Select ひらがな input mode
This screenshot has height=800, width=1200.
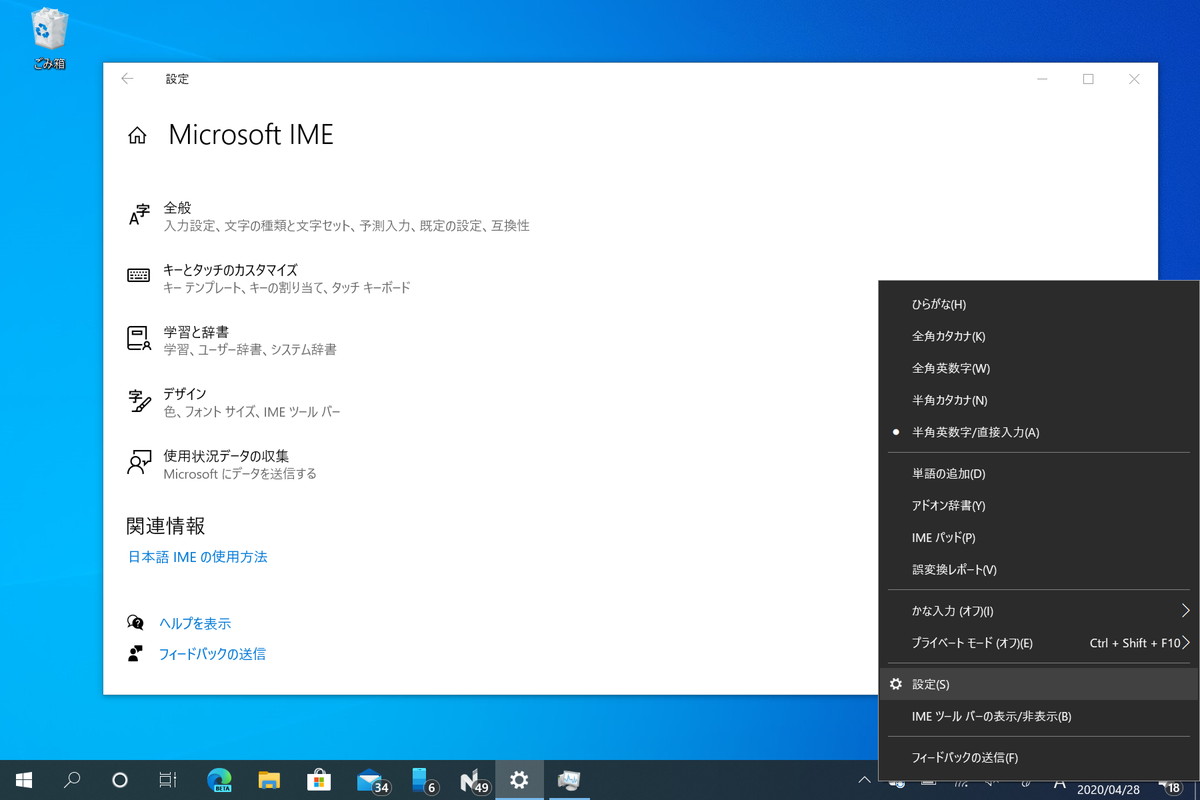click(940, 304)
